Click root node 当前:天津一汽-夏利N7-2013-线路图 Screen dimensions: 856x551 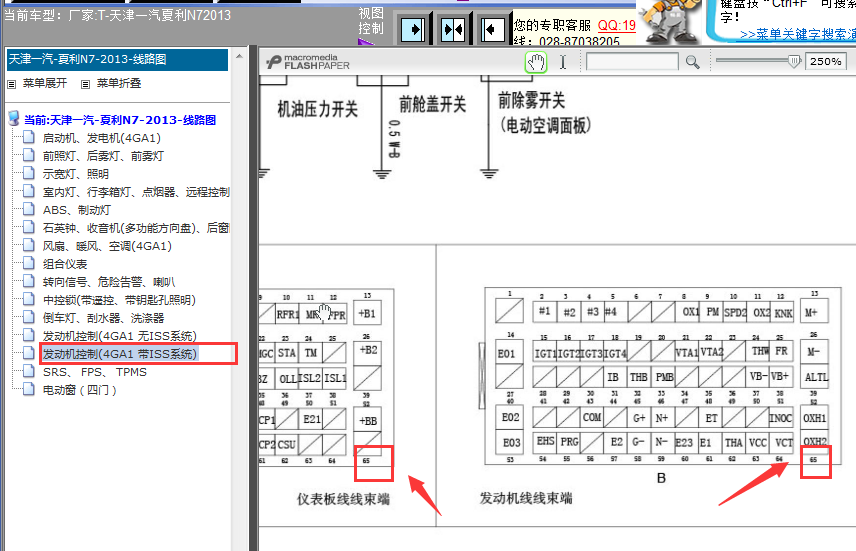120,120
